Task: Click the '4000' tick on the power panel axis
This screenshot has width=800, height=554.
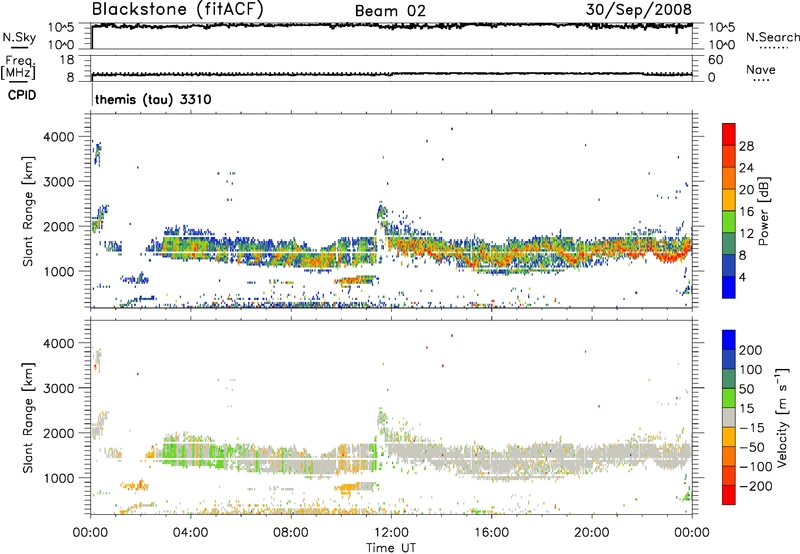Action: (x=59, y=137)
